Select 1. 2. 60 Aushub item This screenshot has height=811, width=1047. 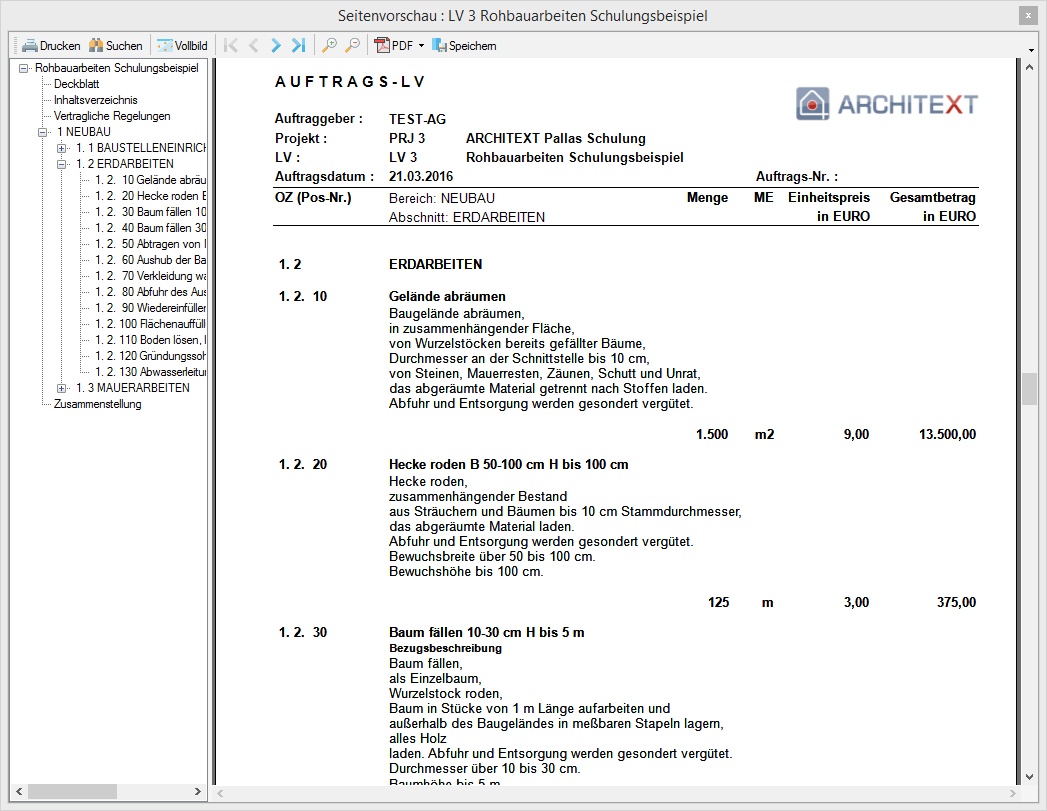click(x=150, y=260)
